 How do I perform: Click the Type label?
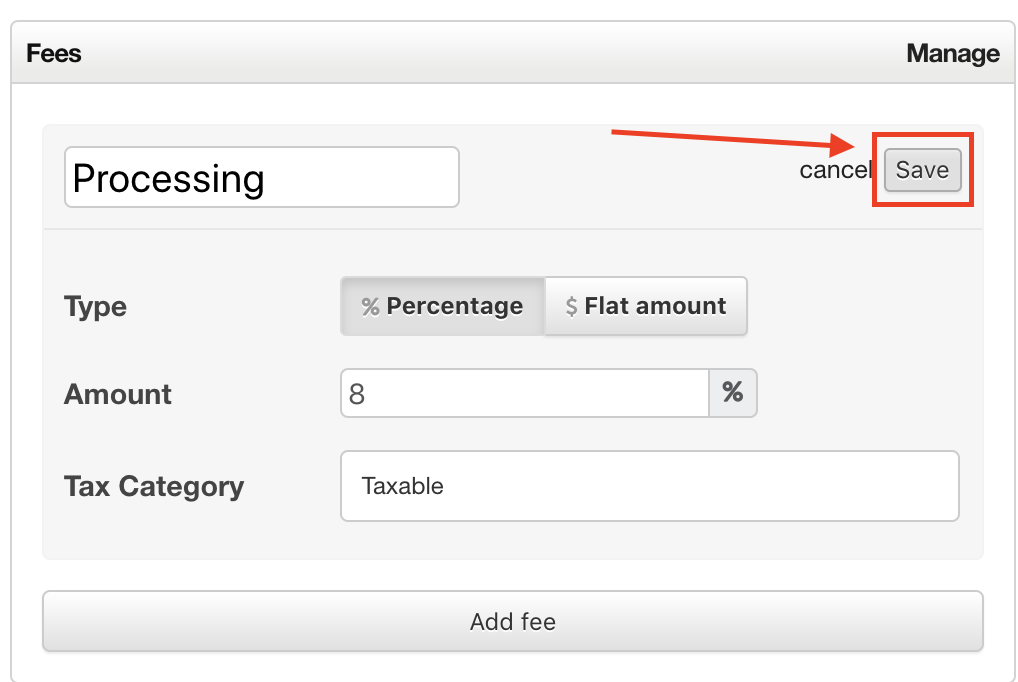pos(95,306)
